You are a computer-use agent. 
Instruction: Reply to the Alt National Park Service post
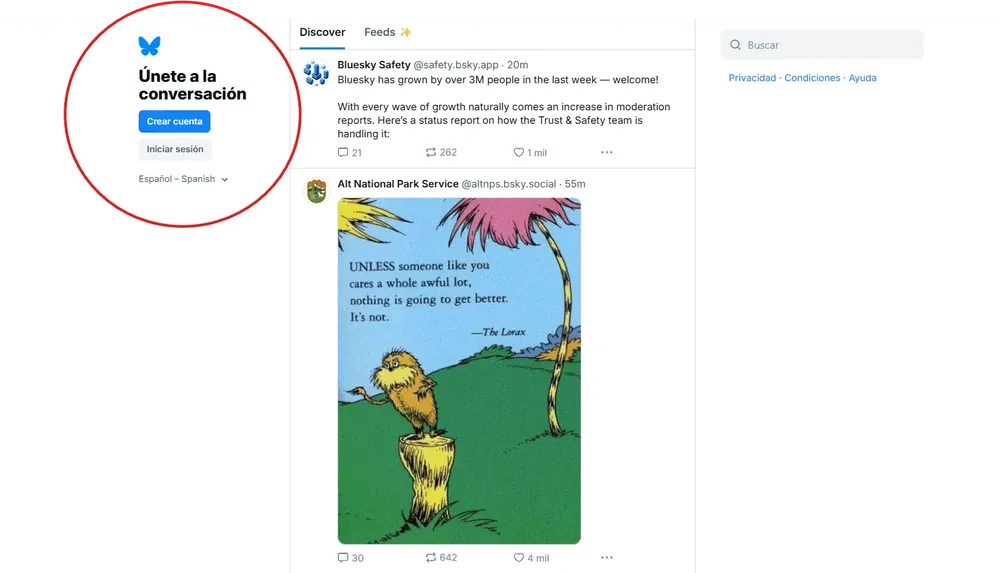pos(350,558)
